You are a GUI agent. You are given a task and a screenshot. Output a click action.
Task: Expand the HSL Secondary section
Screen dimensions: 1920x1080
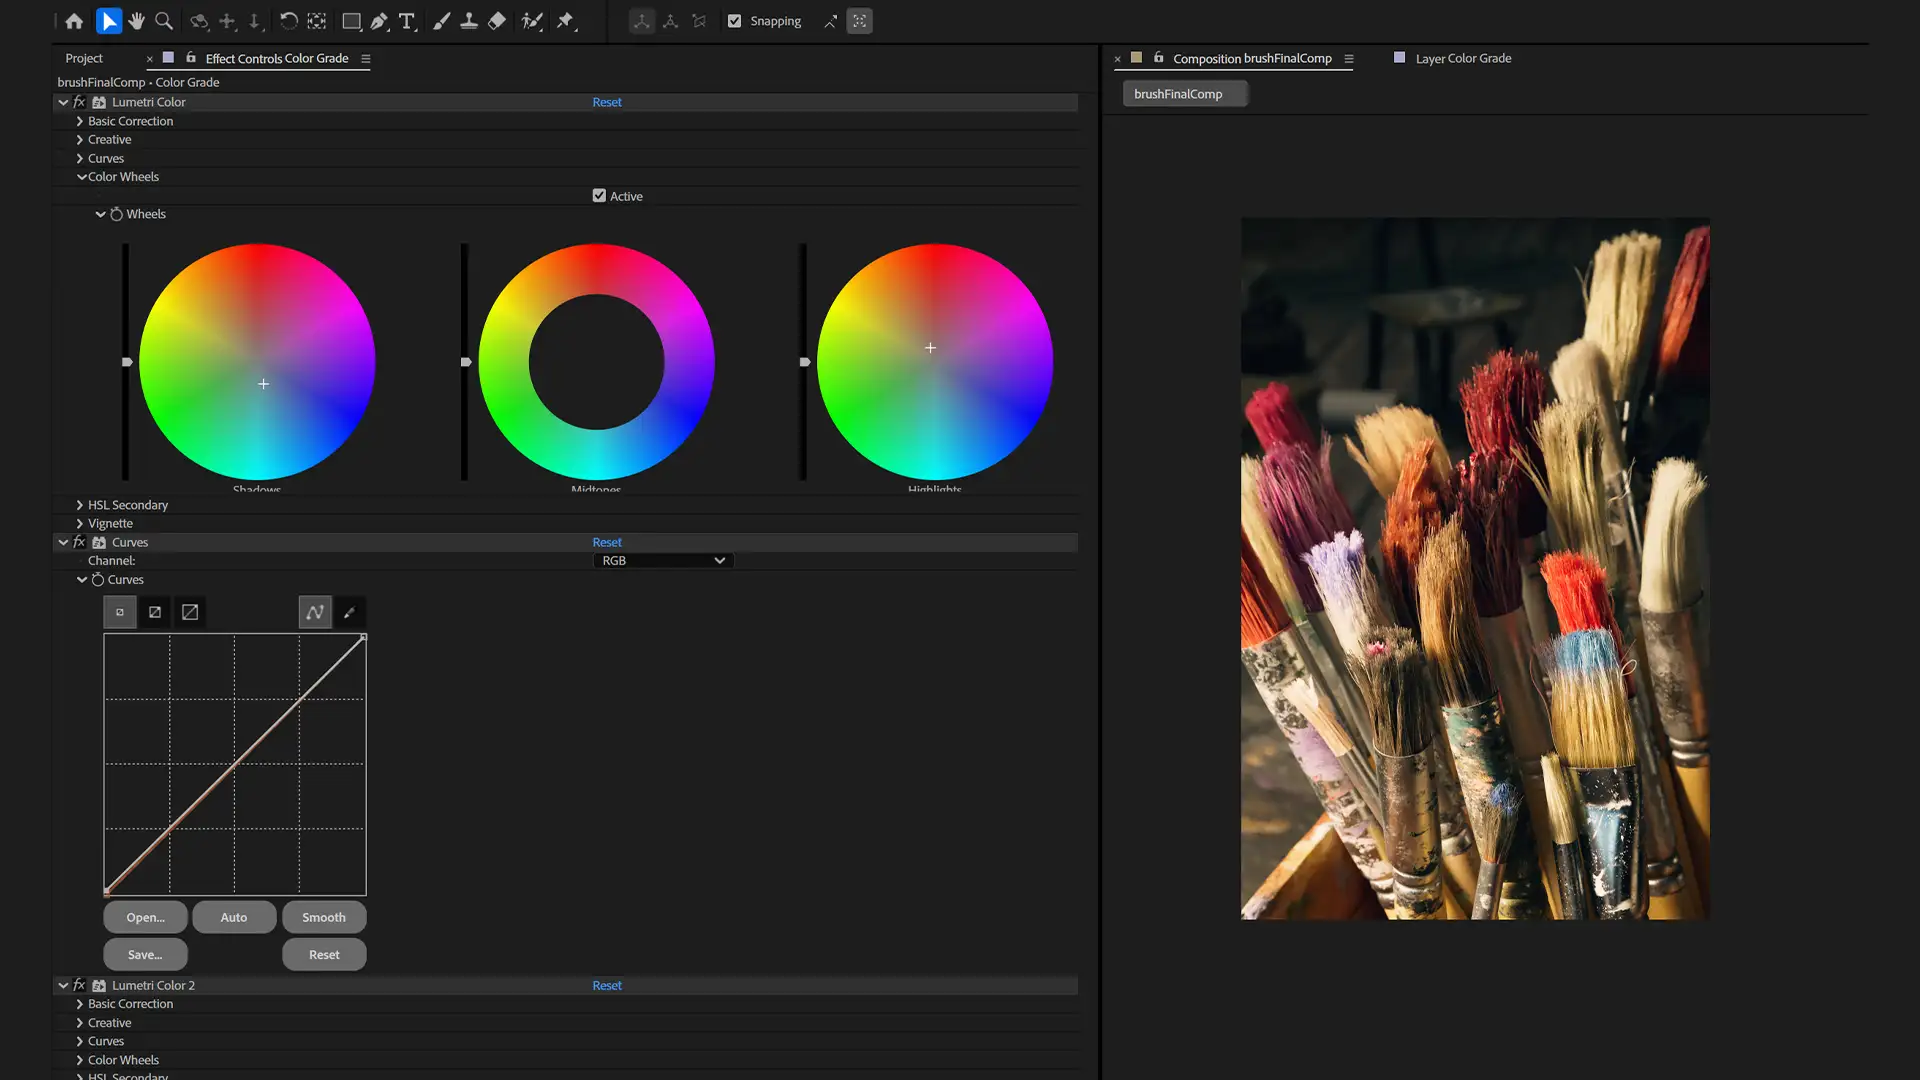tap(80, 505)
